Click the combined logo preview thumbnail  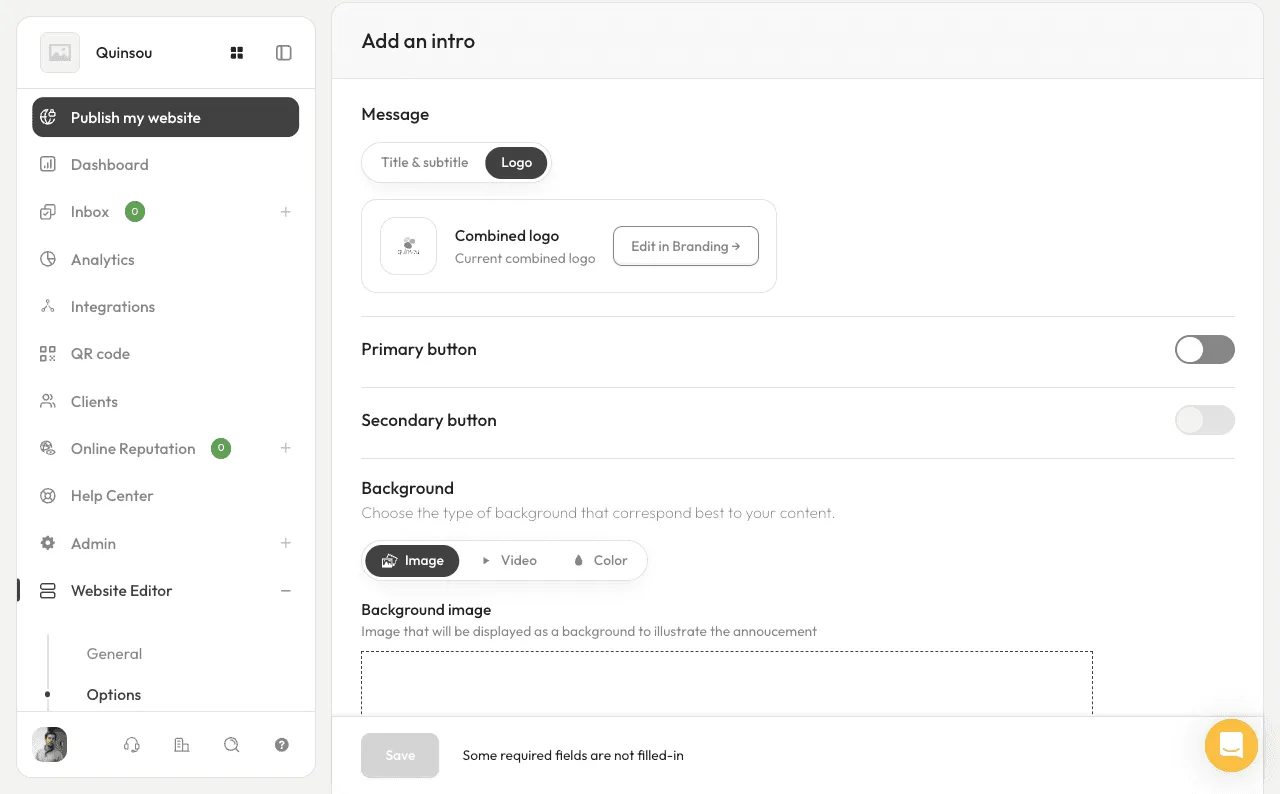point(408,246)
